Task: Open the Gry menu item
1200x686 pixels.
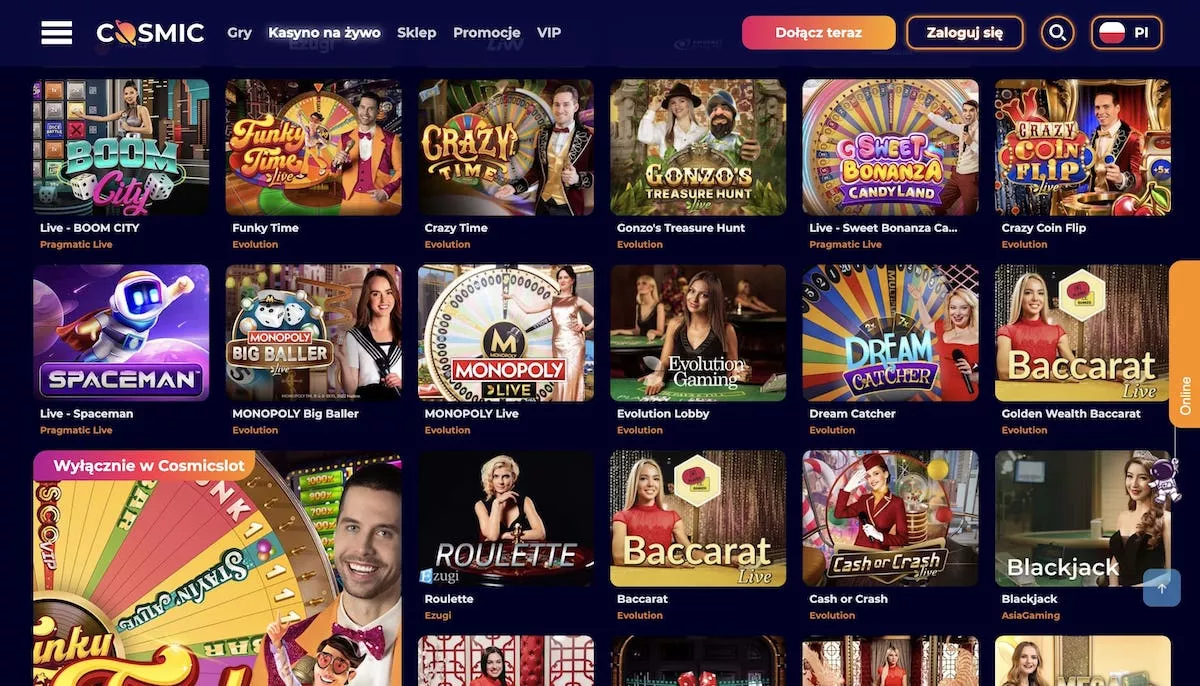Action: (x=240, y=32)
